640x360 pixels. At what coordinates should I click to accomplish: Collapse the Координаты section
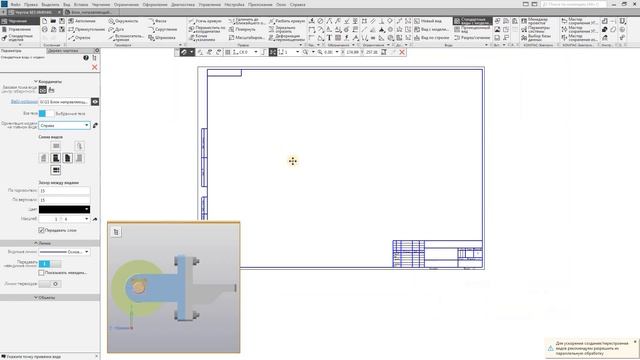point(48,82)
